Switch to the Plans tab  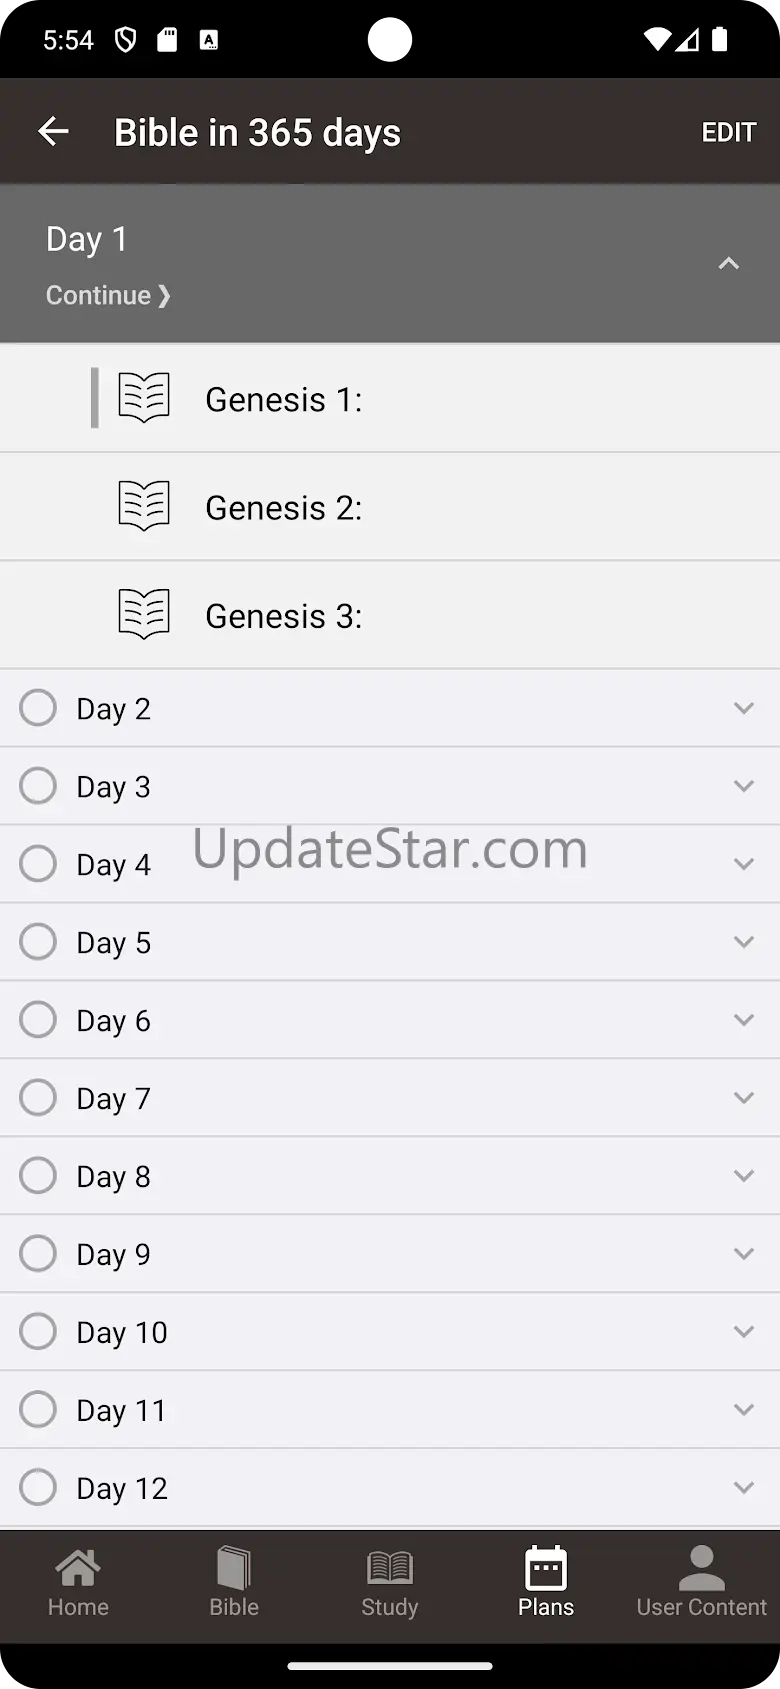pyautogui.click(x=546, y=1582)
